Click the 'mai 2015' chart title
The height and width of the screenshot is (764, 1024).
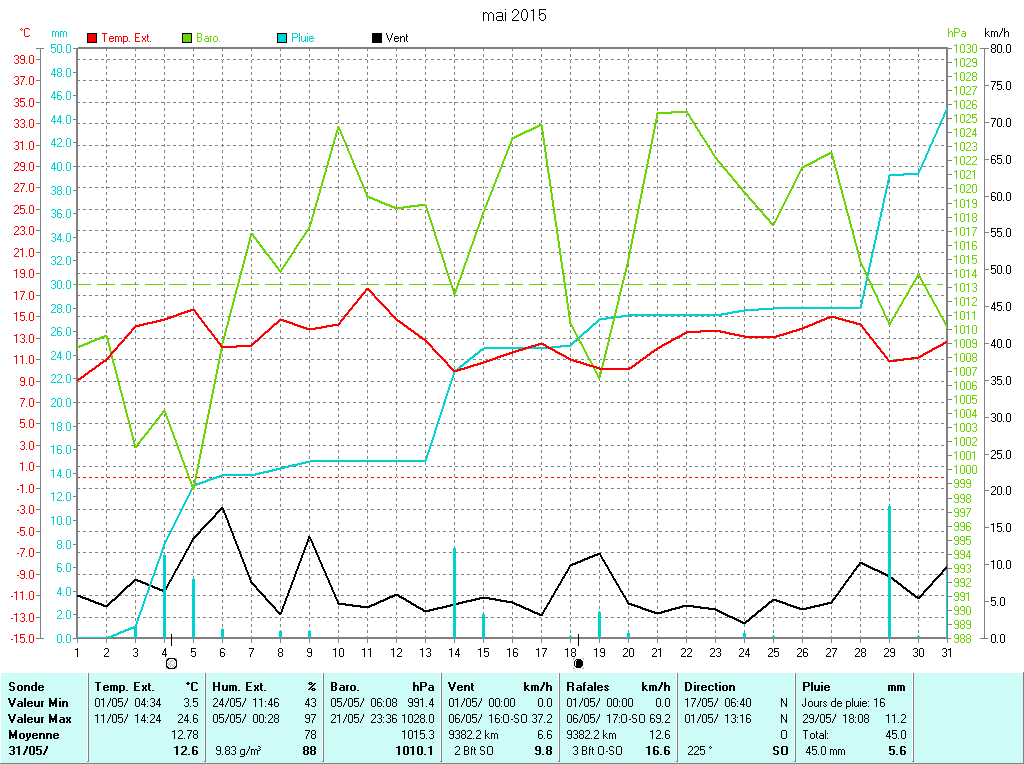point(514,15)
